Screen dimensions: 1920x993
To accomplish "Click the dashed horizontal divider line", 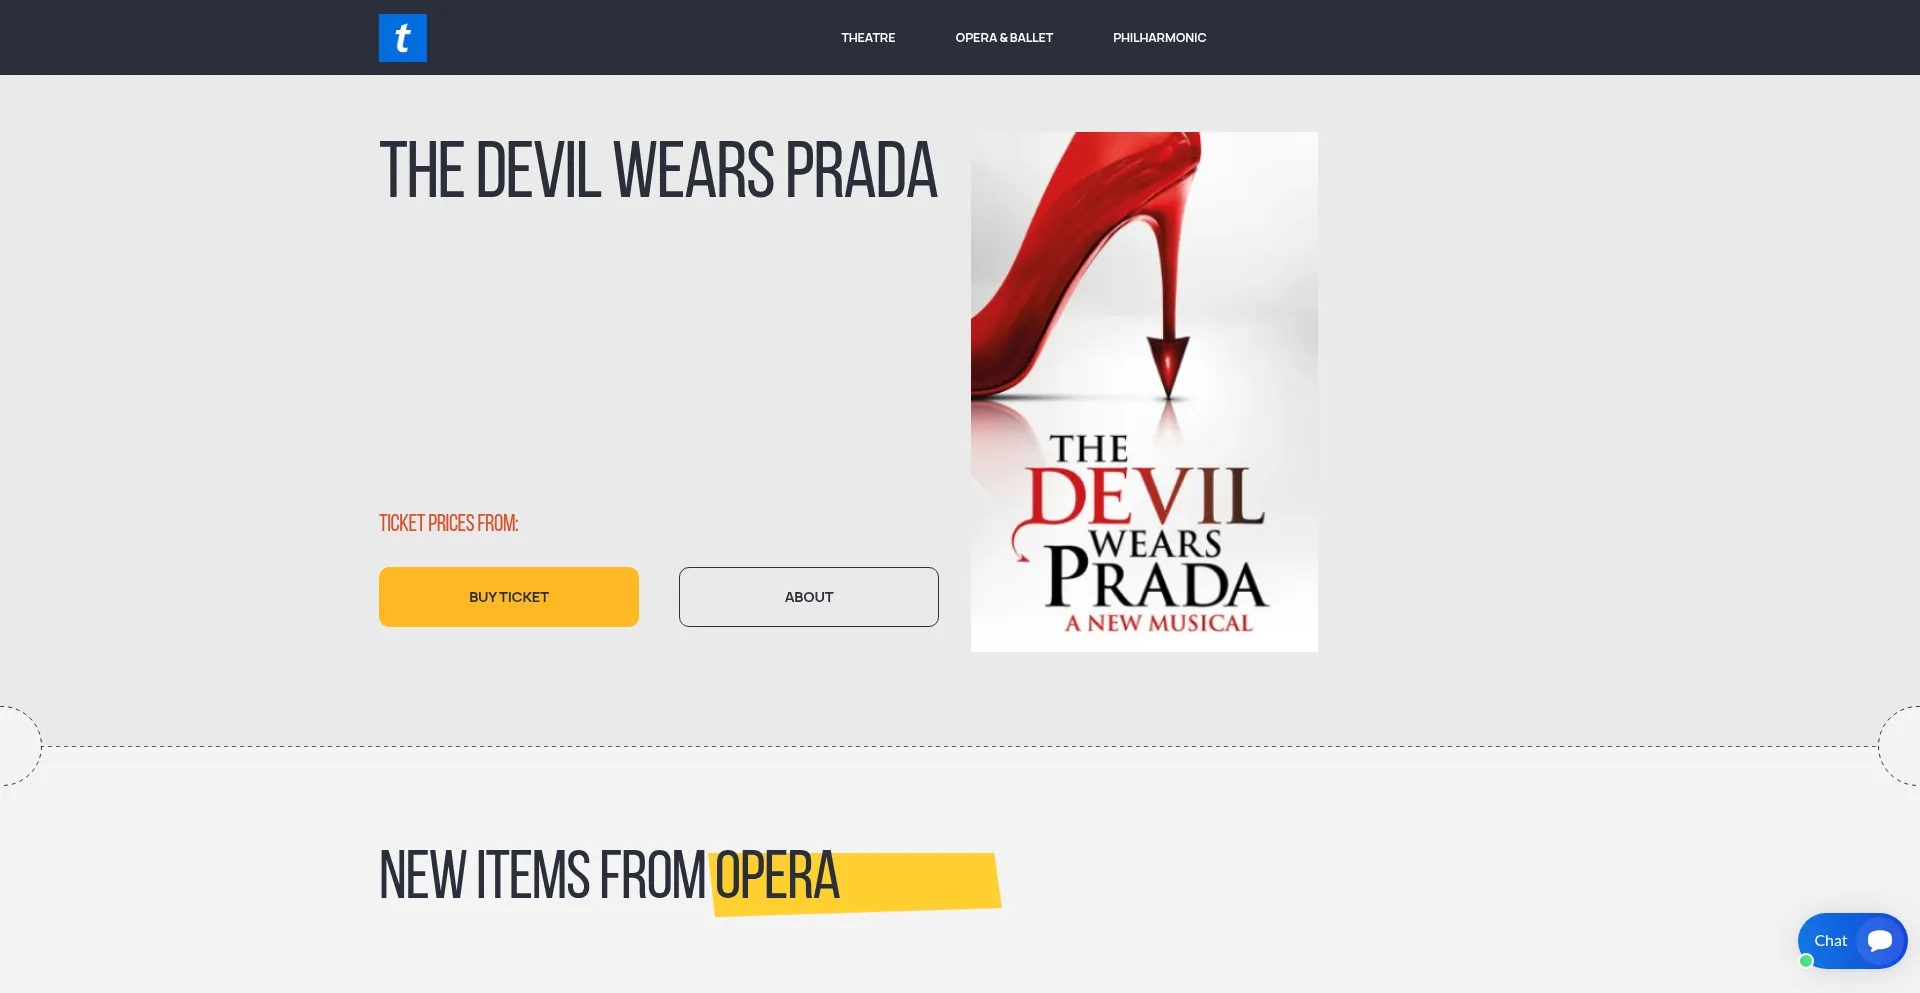I will [960, 746].
